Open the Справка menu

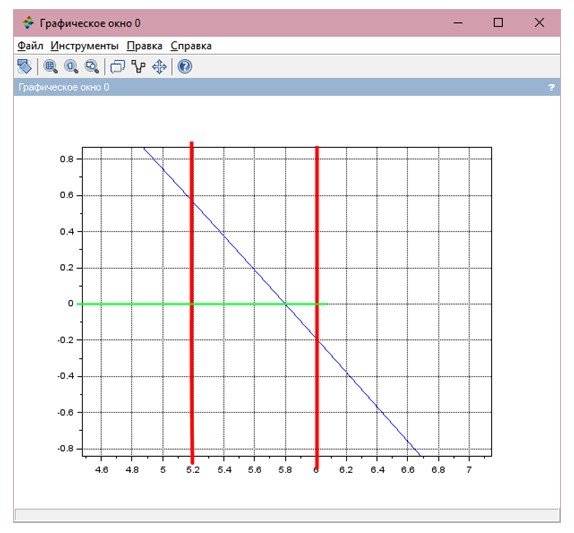[x=191, y=46]
